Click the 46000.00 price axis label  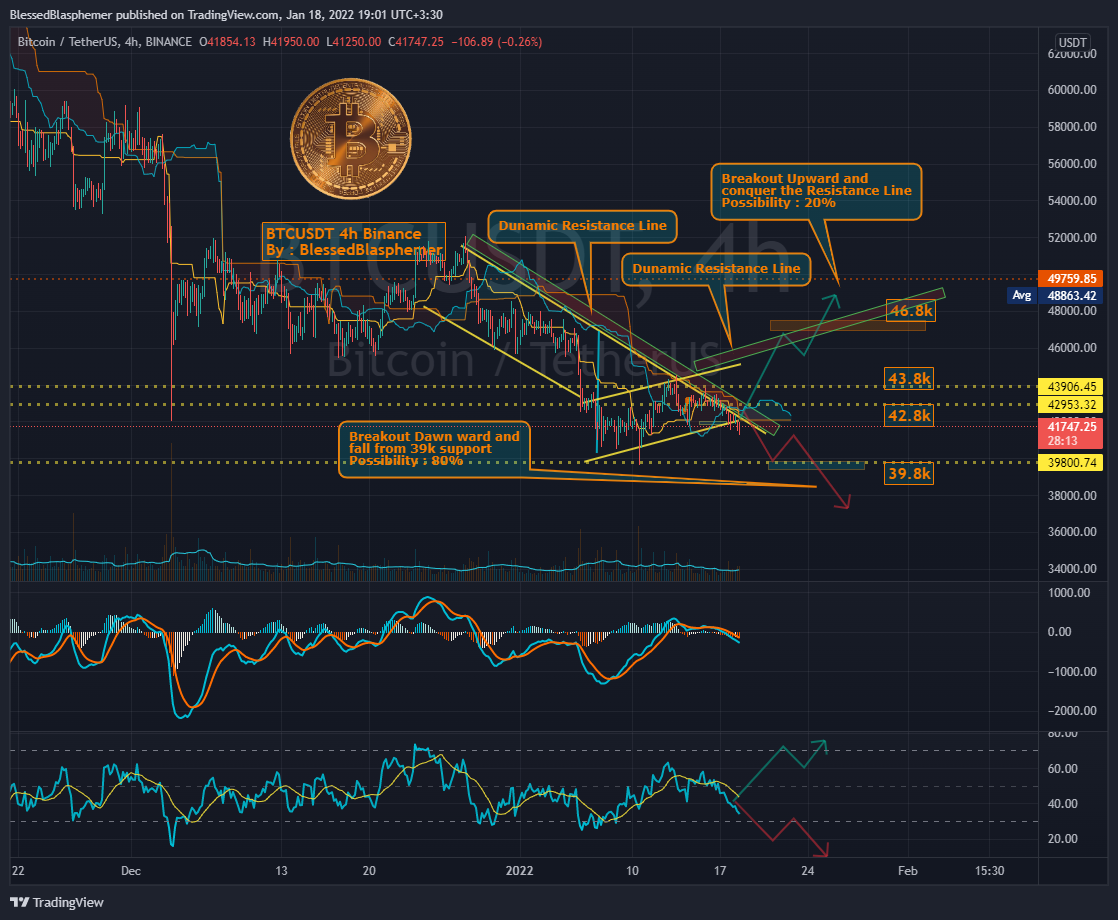[x=1072, y=348]
